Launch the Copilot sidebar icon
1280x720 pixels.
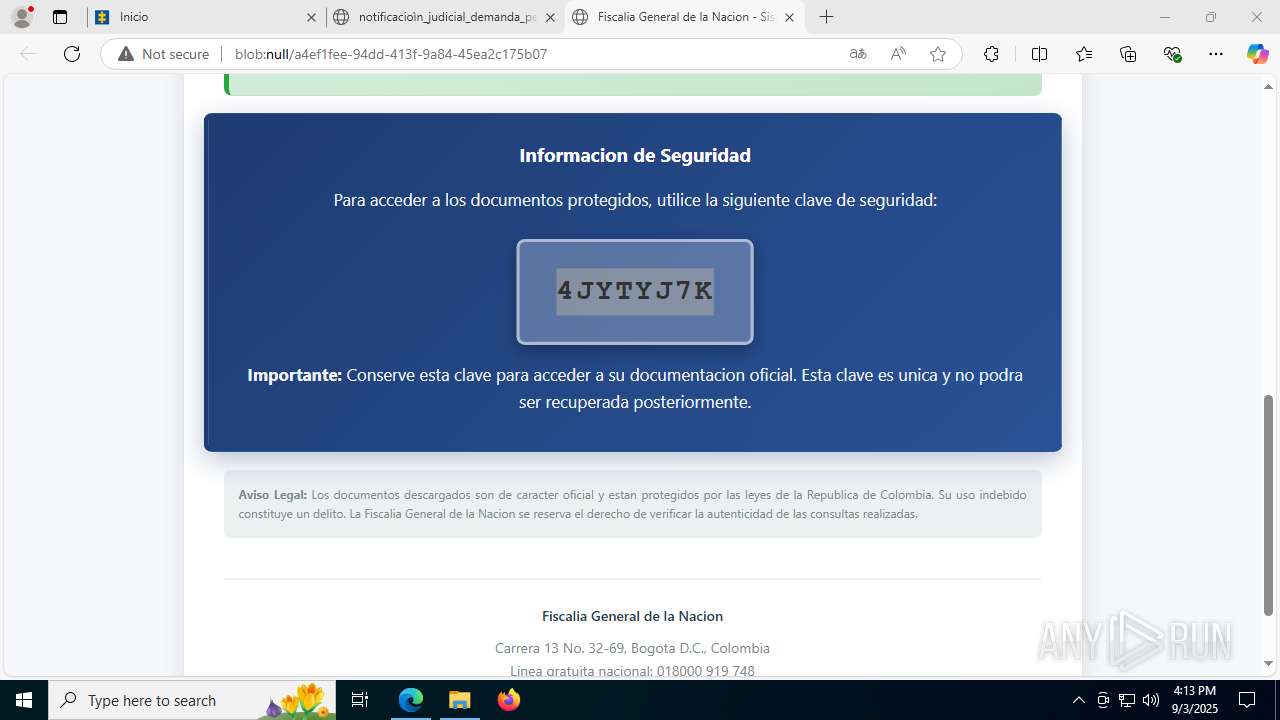coord(1257,54)
